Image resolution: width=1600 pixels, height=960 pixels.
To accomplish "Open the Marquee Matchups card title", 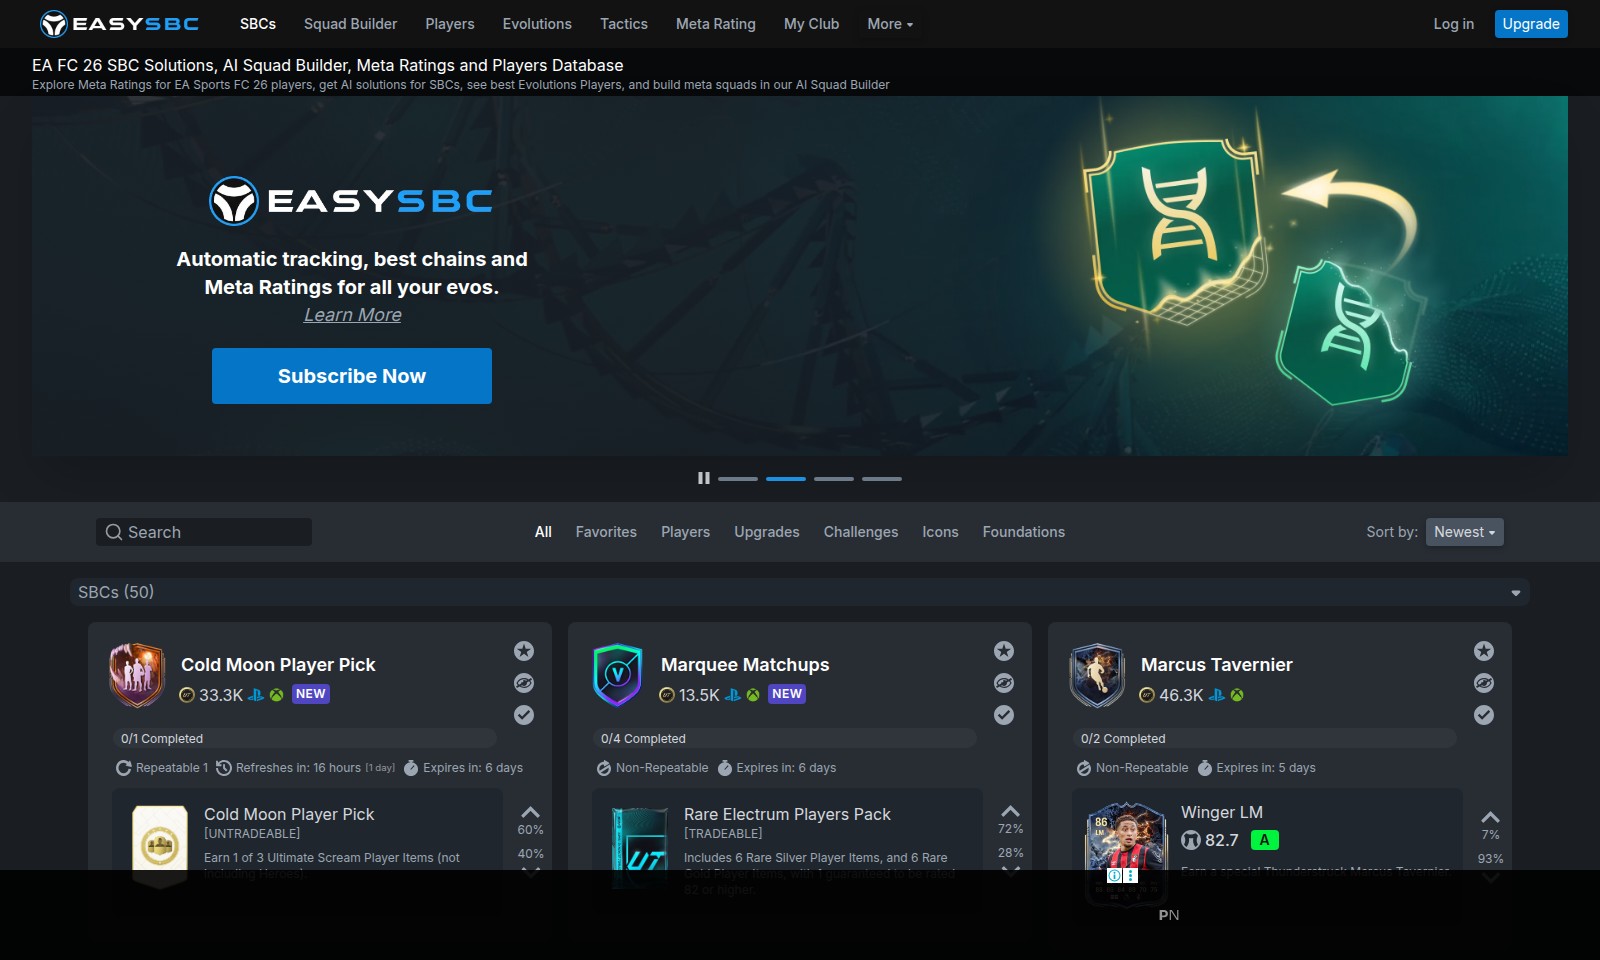I will pyautogui.click(x=745, y=665).
